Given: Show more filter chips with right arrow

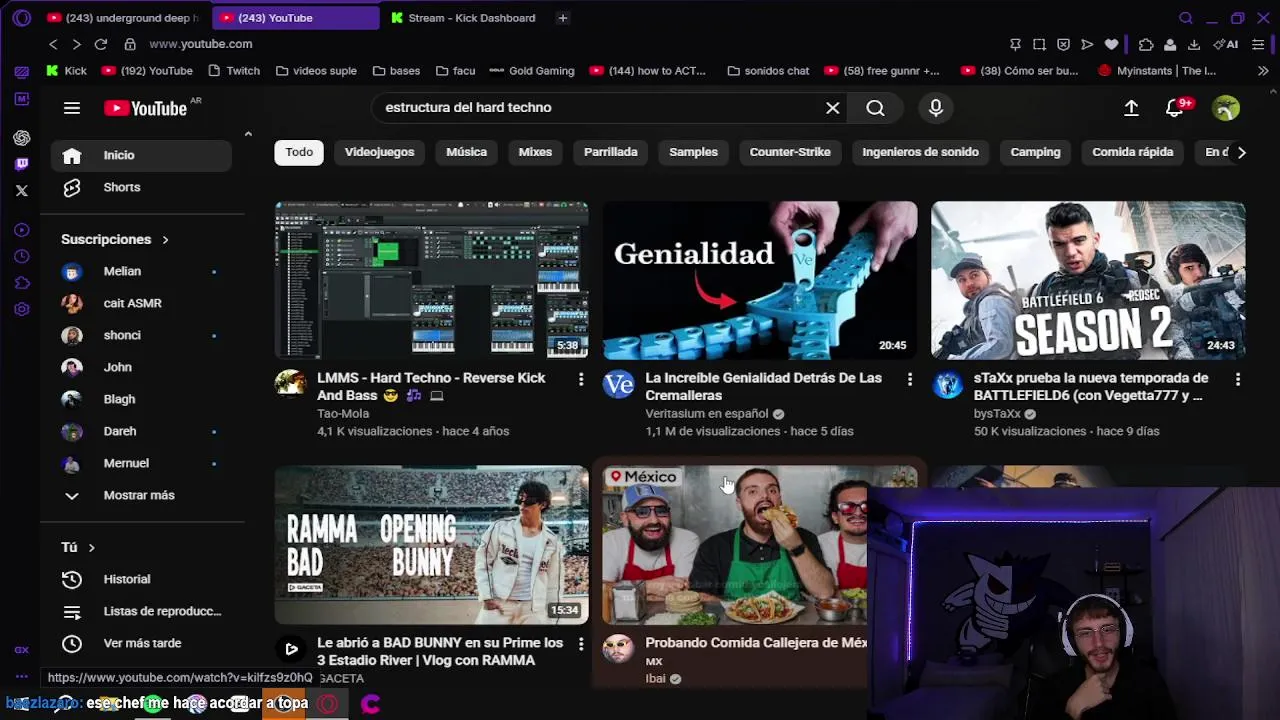Looking at the screenshot, I should point(1241,153).
